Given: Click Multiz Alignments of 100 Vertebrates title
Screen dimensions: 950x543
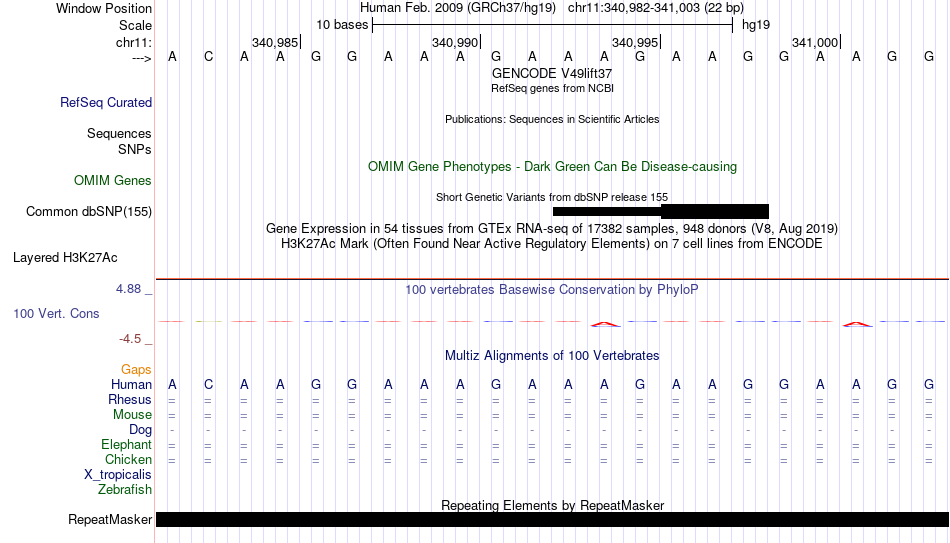Looking at the screenshot, I should (x=552, y=356).
